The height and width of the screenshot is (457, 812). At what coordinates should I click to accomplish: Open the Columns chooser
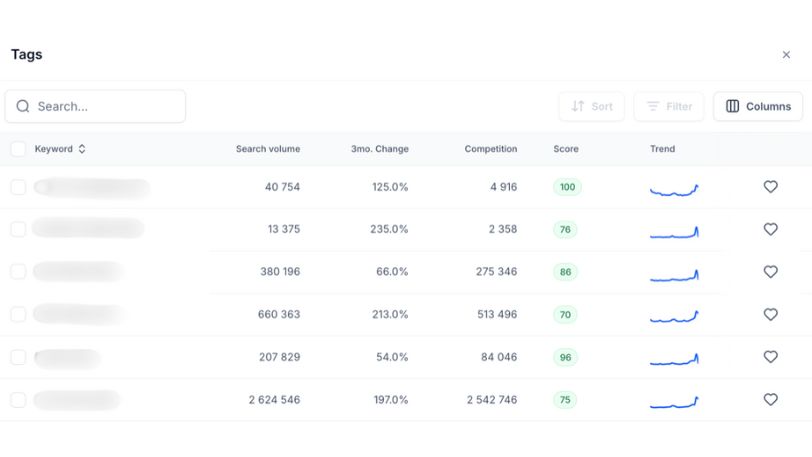[x=758, y=106]
